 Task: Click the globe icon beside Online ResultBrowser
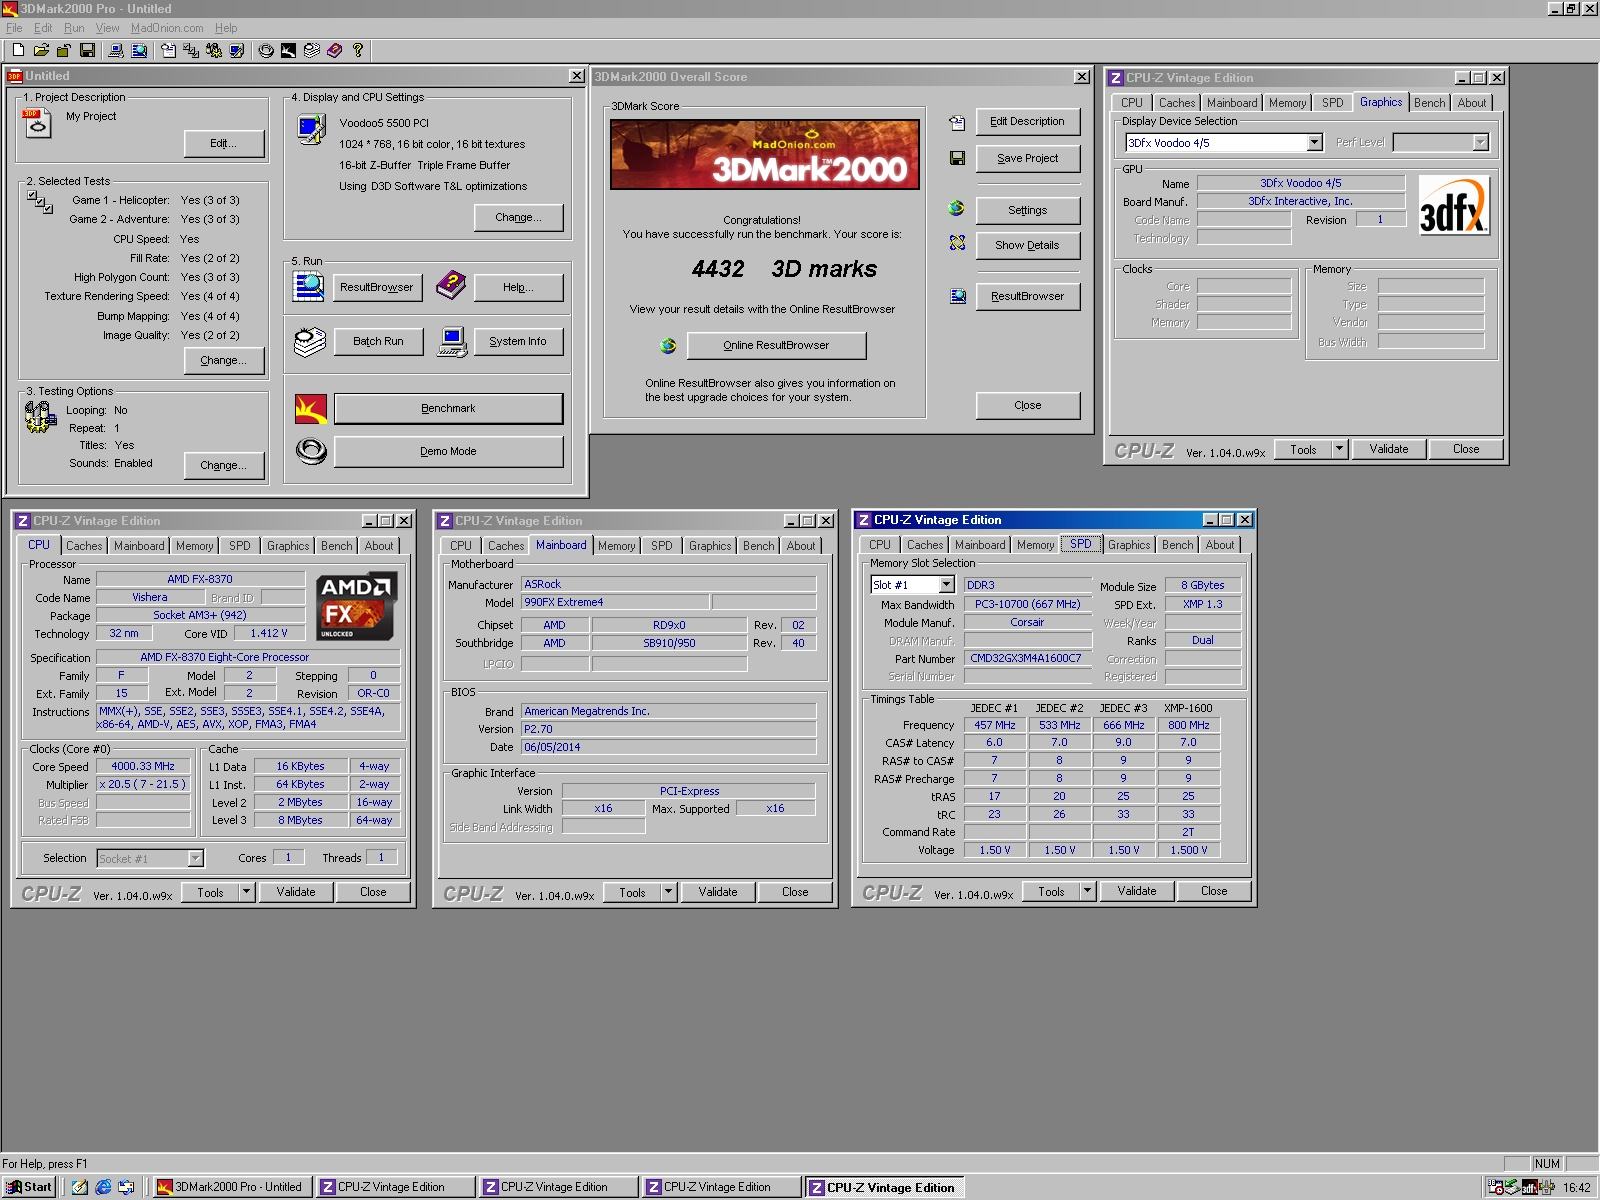click(x=668, y=346)
